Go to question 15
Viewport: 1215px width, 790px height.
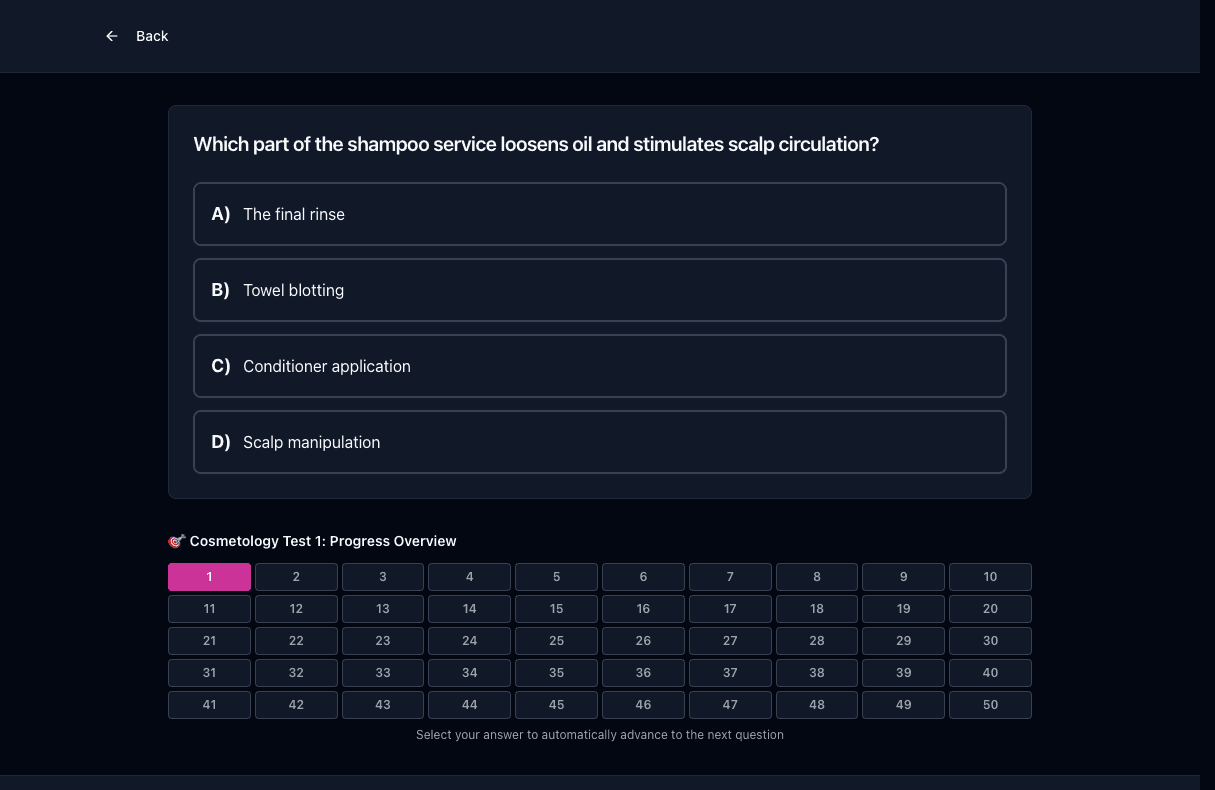point(556,609)
